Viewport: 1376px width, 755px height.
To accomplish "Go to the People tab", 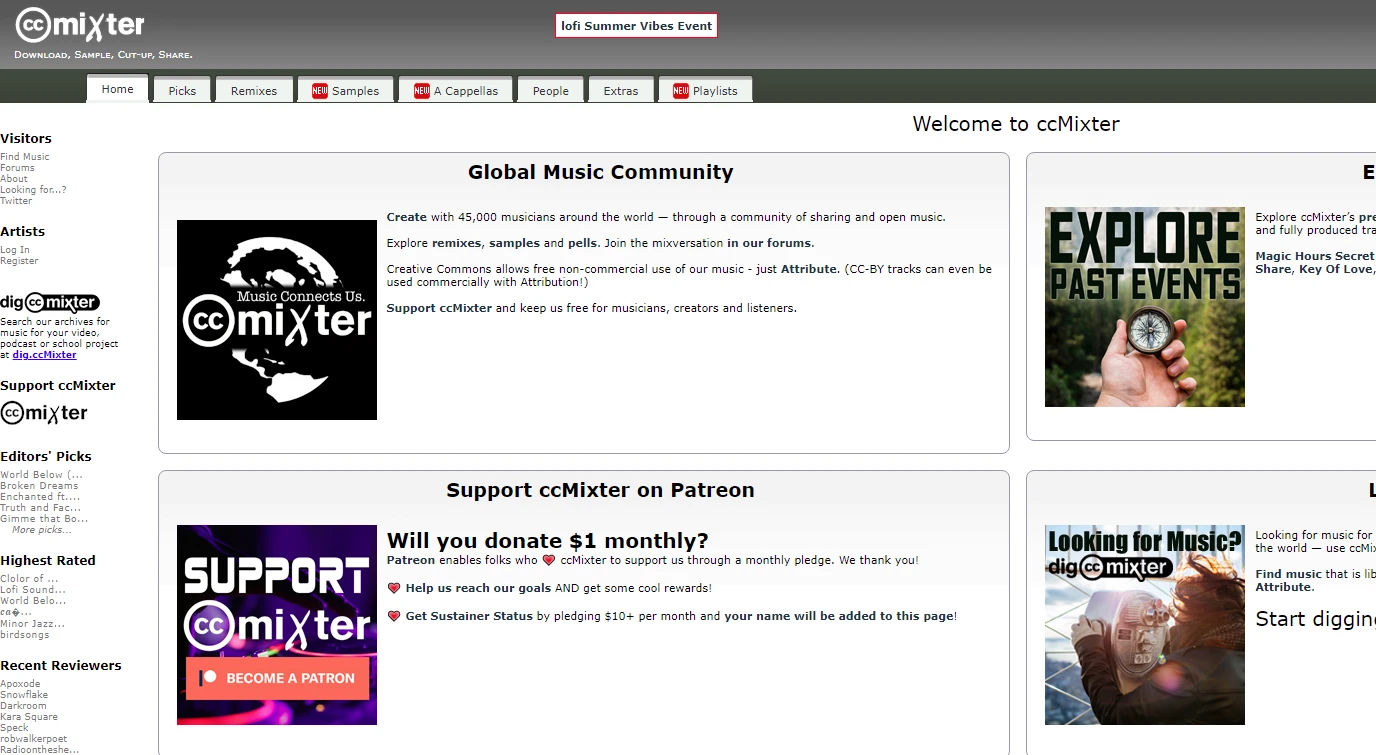I will tap(550, 90).
